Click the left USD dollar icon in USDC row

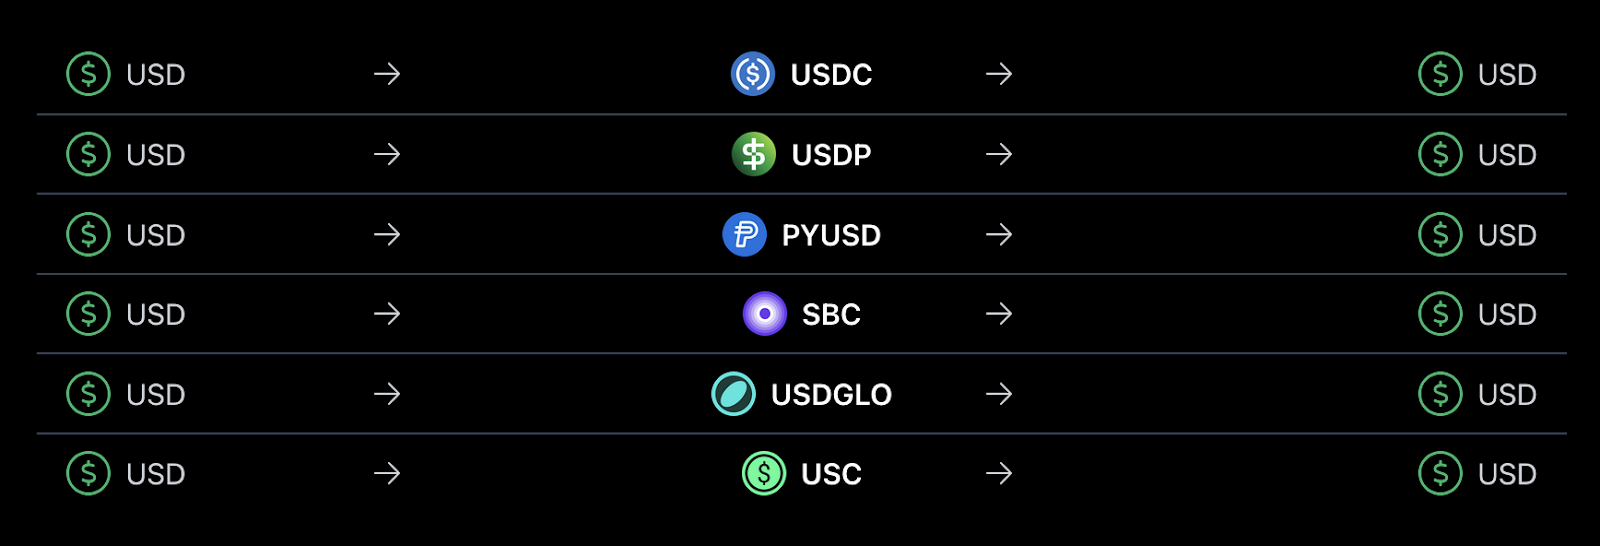[x=88, y=74]
